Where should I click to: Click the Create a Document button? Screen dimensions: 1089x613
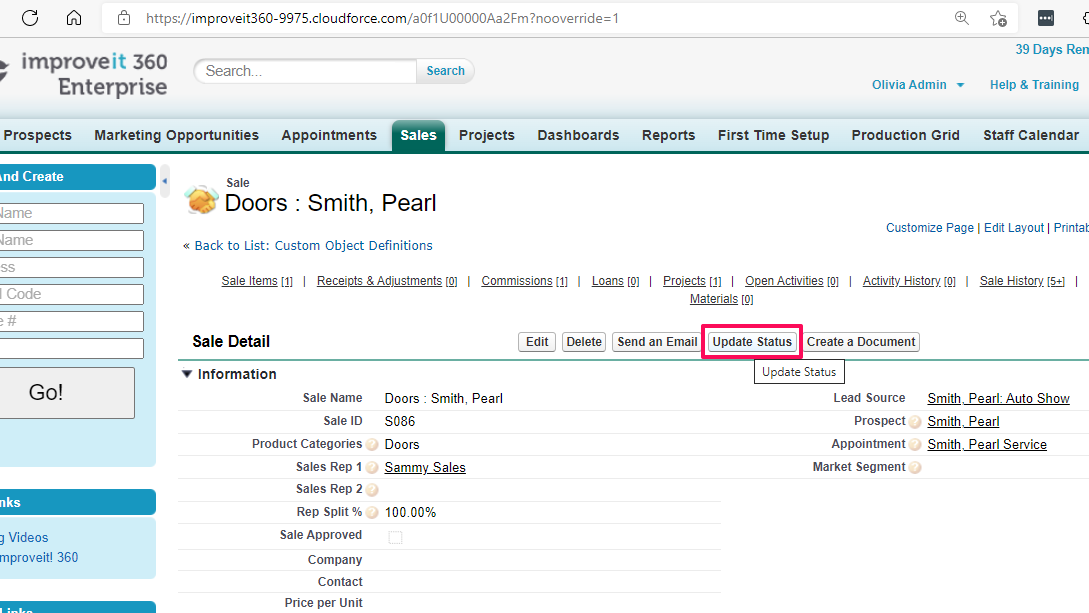pyautogui.click(x=861, y=342)
